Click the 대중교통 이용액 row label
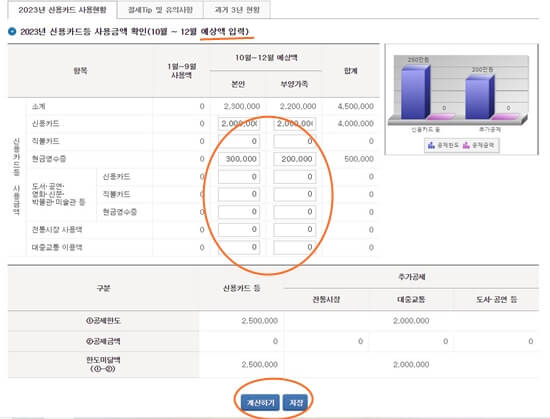This screenshot has width=550, height=419. tap(57, 247)
